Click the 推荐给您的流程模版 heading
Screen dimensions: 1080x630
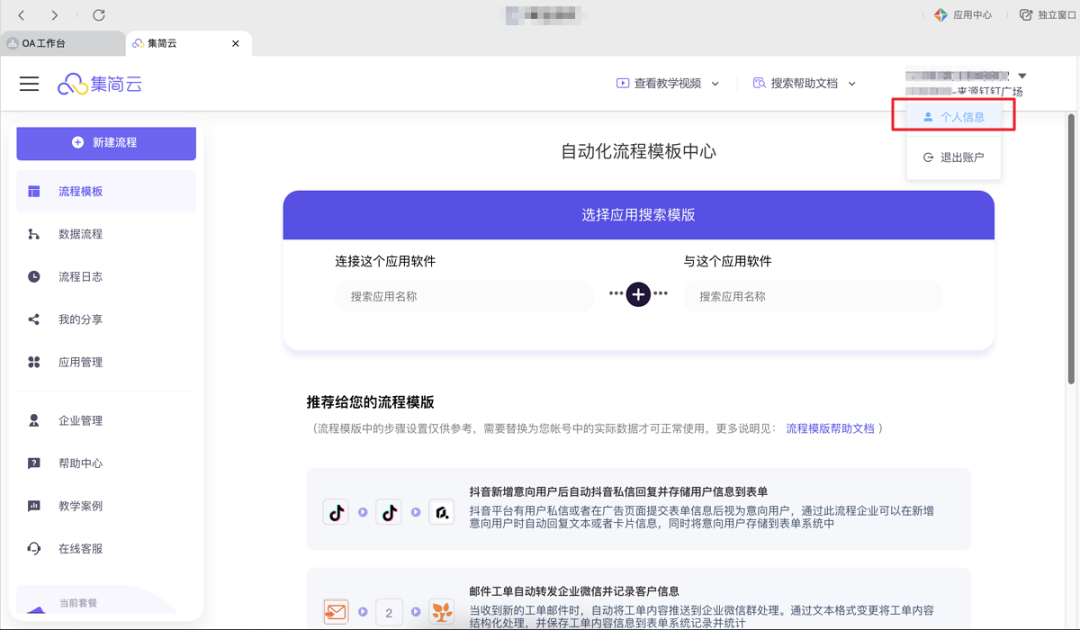pyautogui.click(x=371, y=402)
